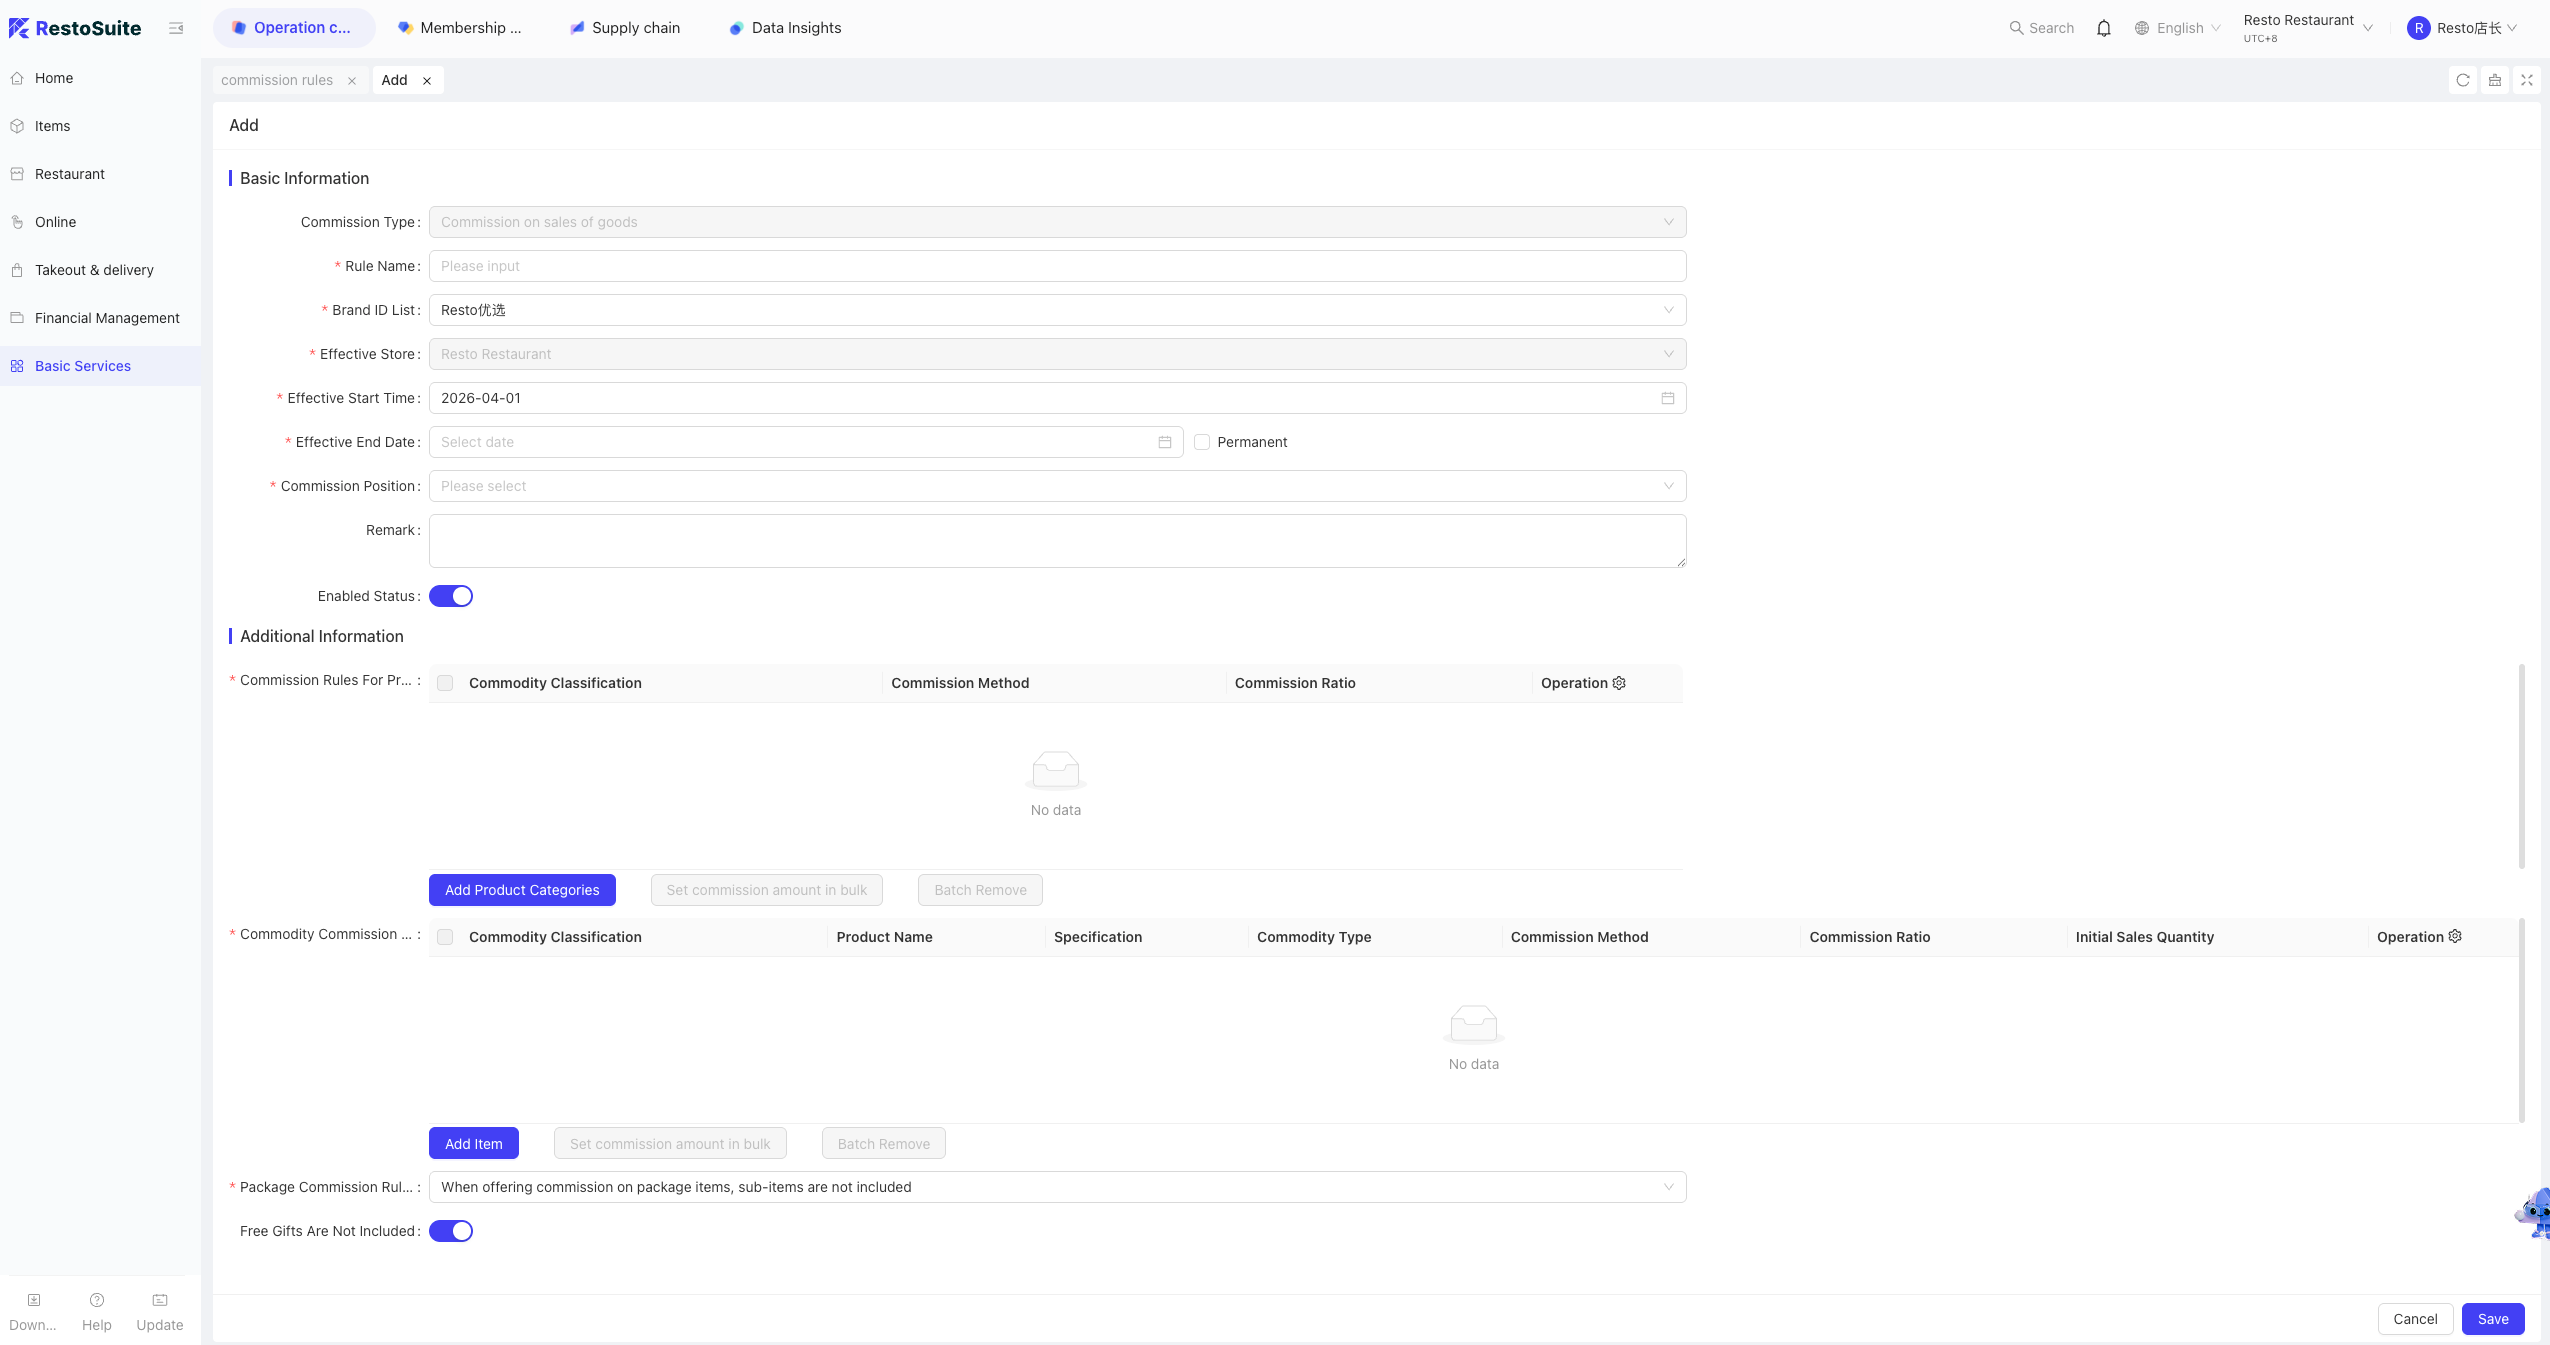Open the Package Commission Rules dropdown

pos(1057,1187)
